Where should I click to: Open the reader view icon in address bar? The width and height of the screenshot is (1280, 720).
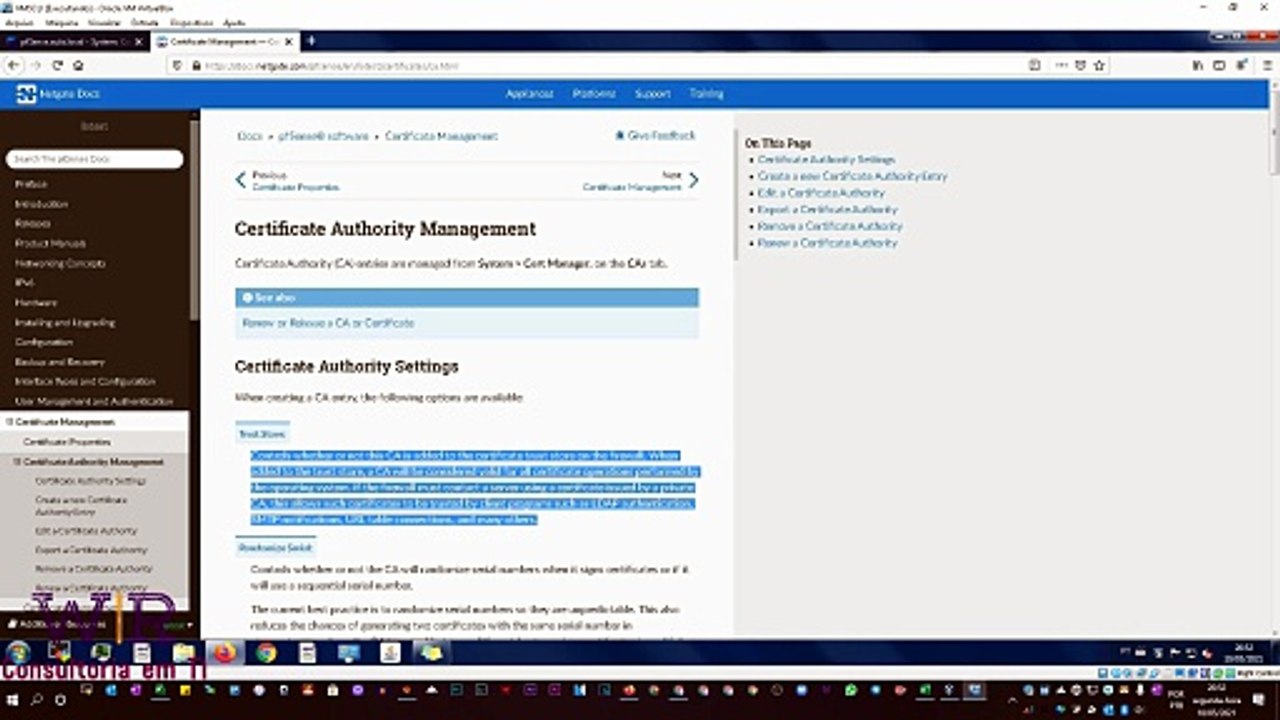coord(1034,65)
